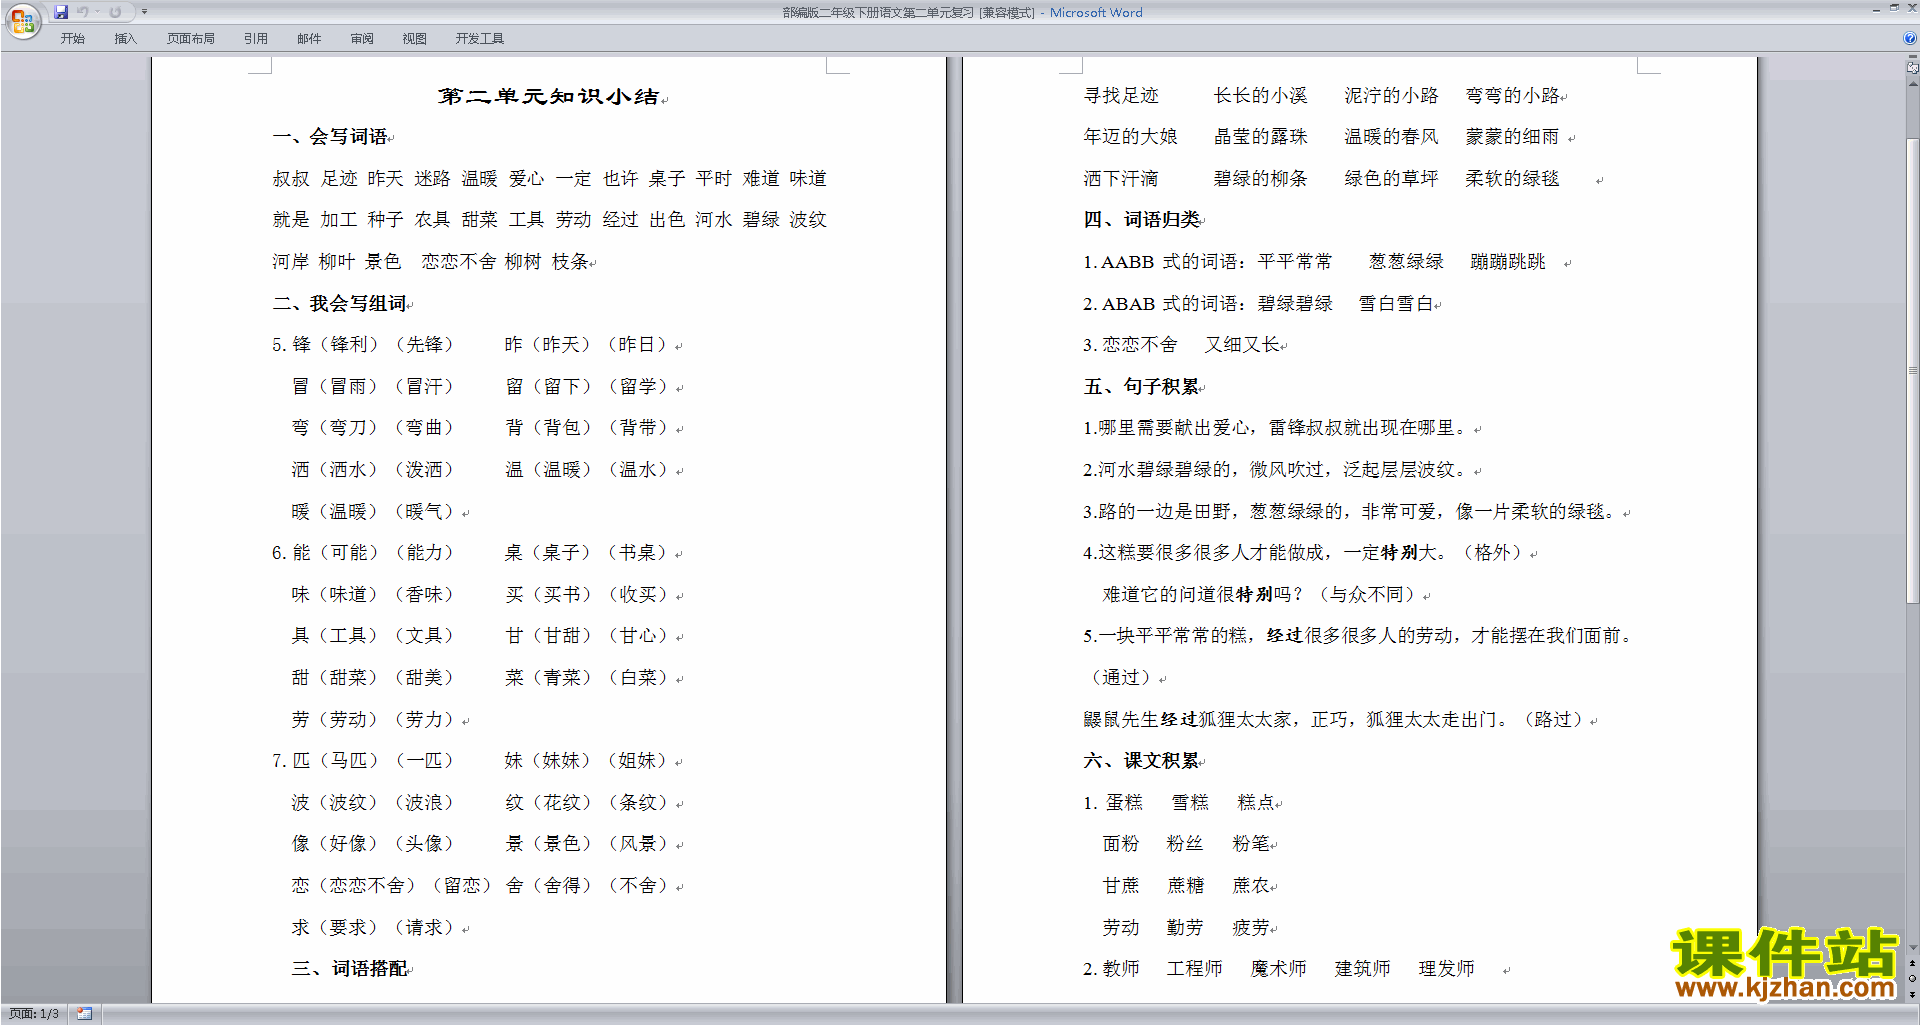The image size is (1920, 1025).
Task: Click the vertical scrollbar down arrow
Action: point(1913,947)
